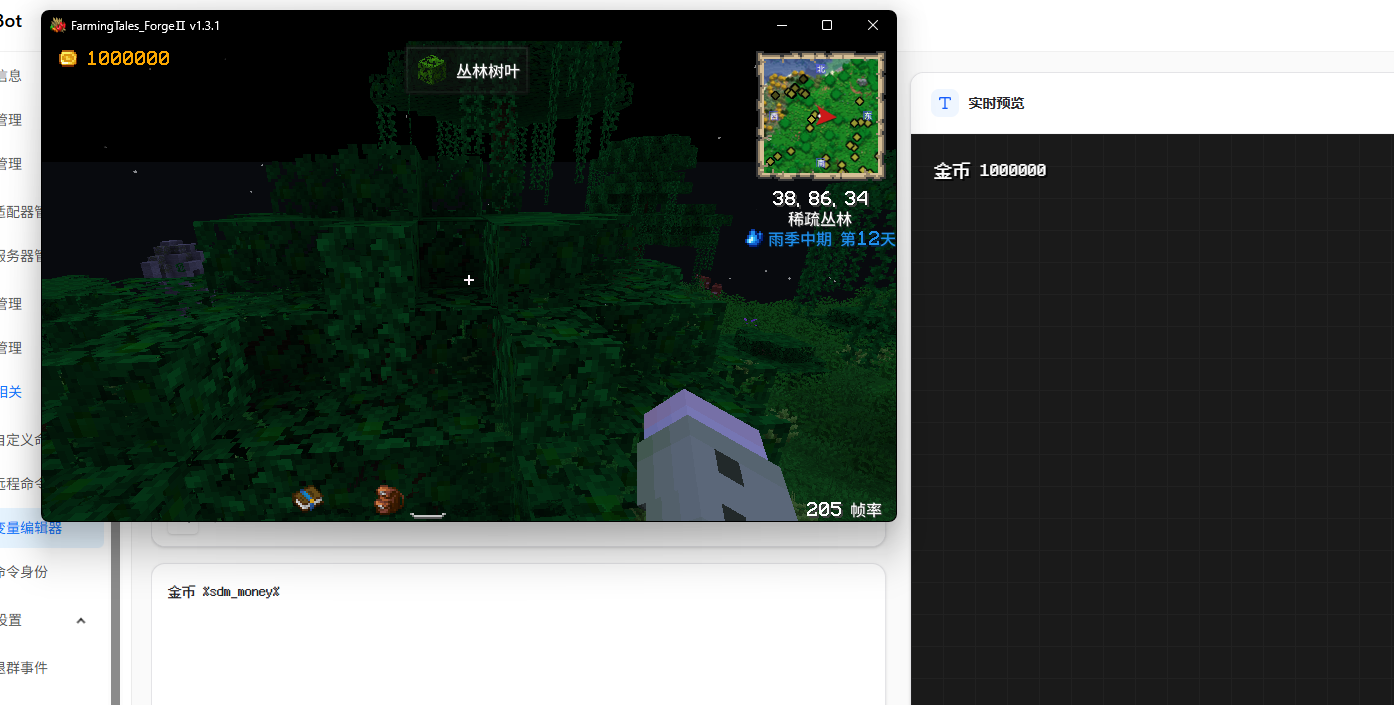Open the 命令身份 sidebar item
The image size is (1394, 705).
(x=24, y=572)
